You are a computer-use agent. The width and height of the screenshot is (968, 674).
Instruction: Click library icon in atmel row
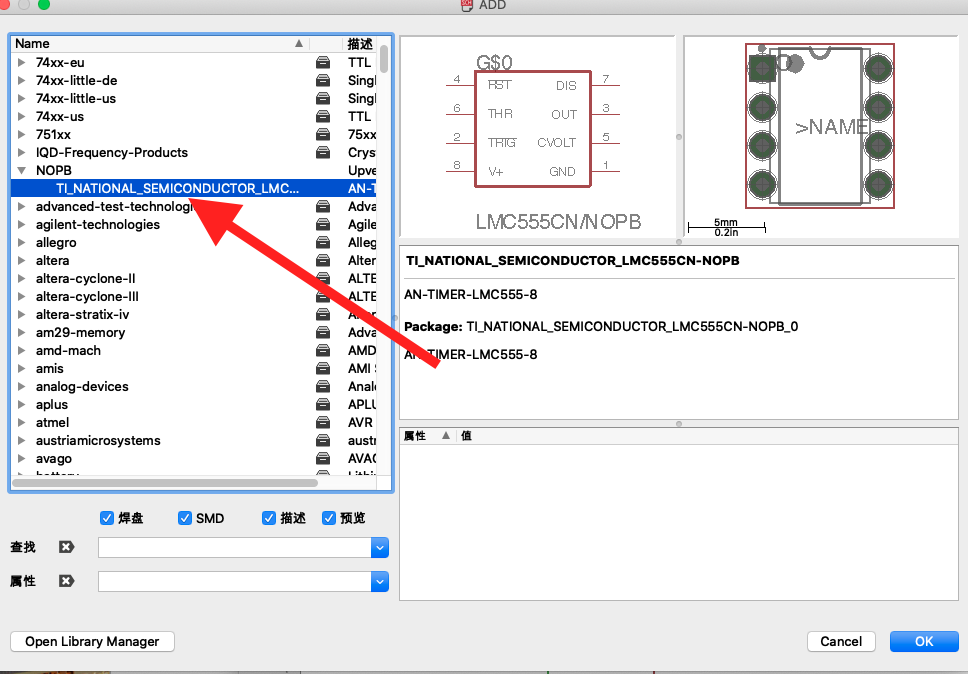tap(322, 422)
